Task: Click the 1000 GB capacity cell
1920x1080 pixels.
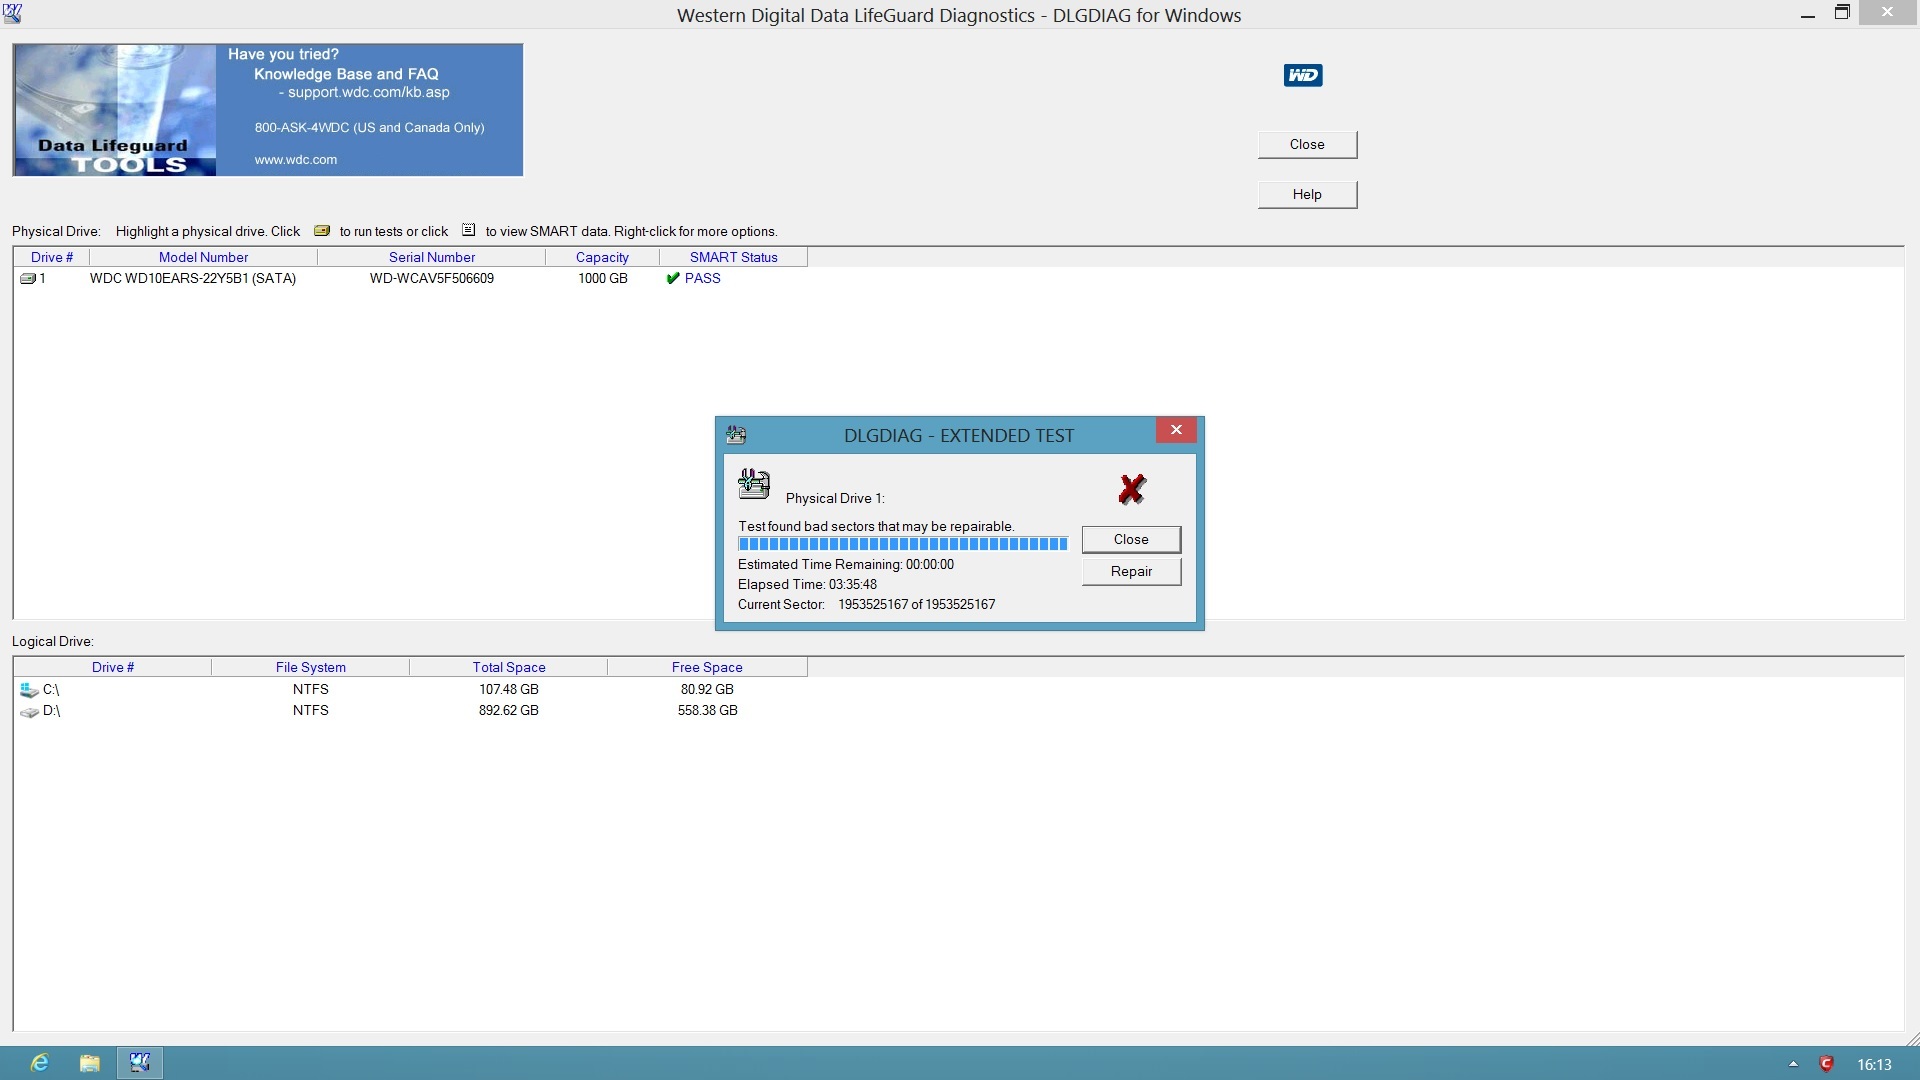Action: point(603,279)
